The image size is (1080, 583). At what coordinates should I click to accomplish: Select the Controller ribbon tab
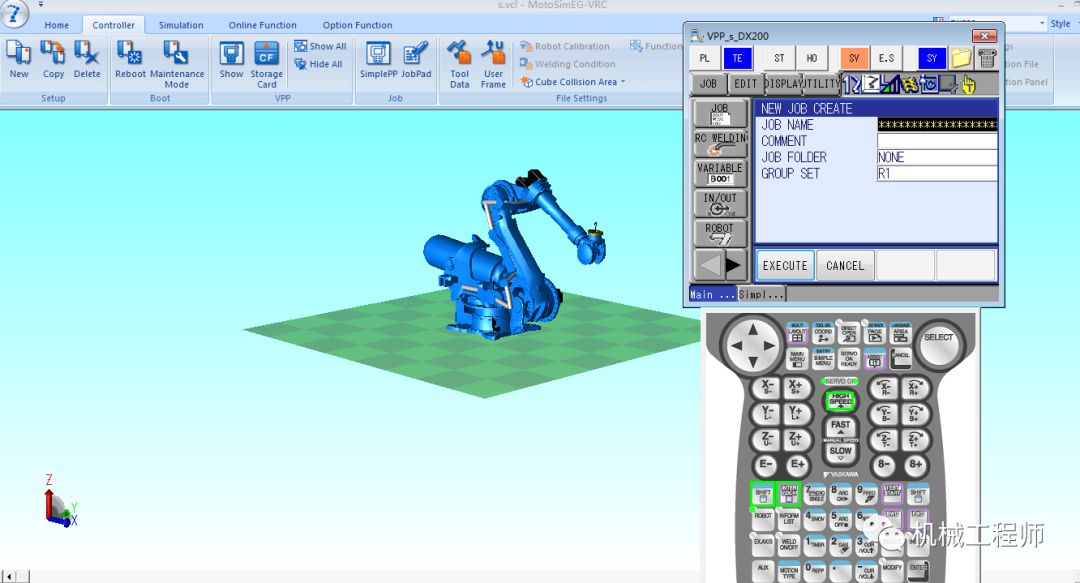coord(114,25)
